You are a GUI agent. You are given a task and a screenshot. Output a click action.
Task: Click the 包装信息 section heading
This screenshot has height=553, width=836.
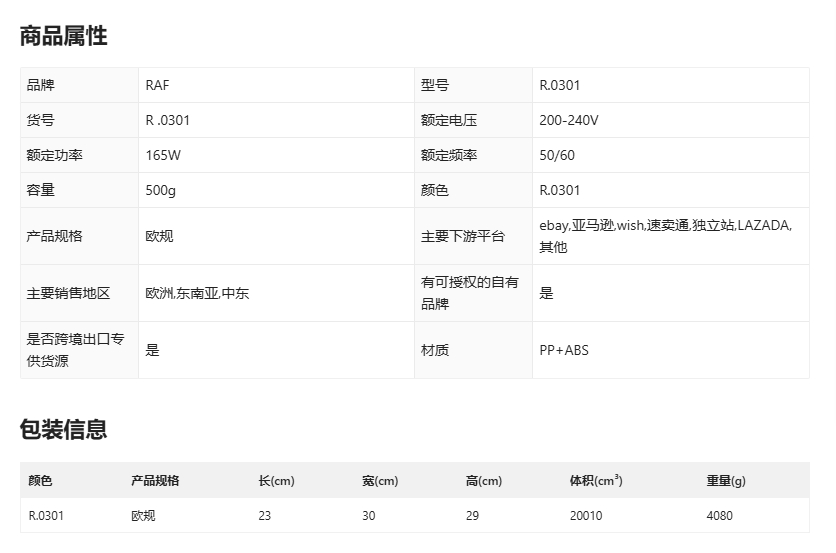click(x=63, y=429)
